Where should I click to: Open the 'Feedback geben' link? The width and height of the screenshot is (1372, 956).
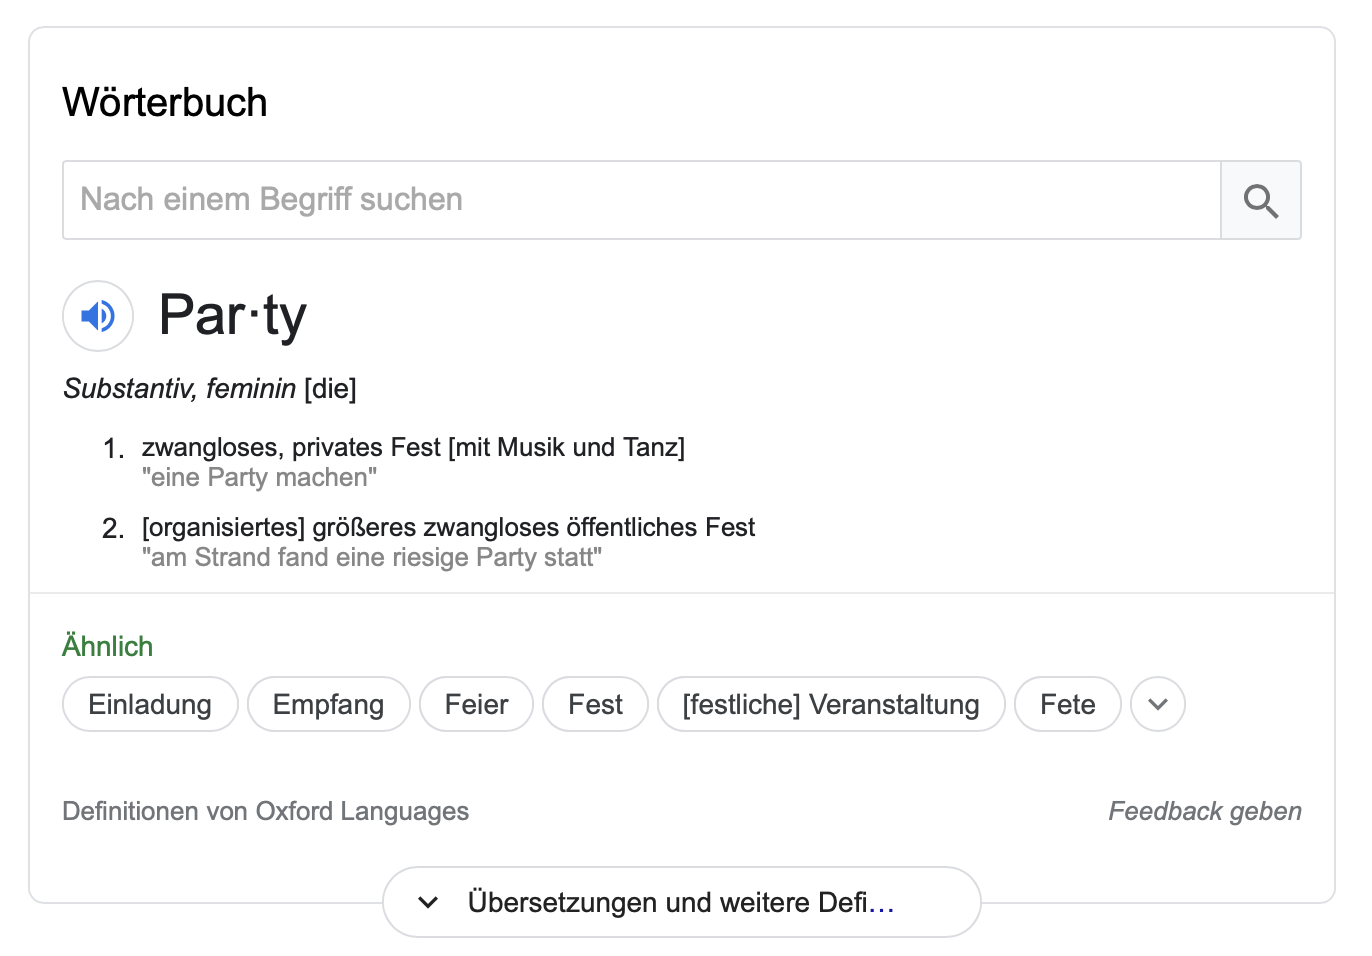(x=1205, y=811)
